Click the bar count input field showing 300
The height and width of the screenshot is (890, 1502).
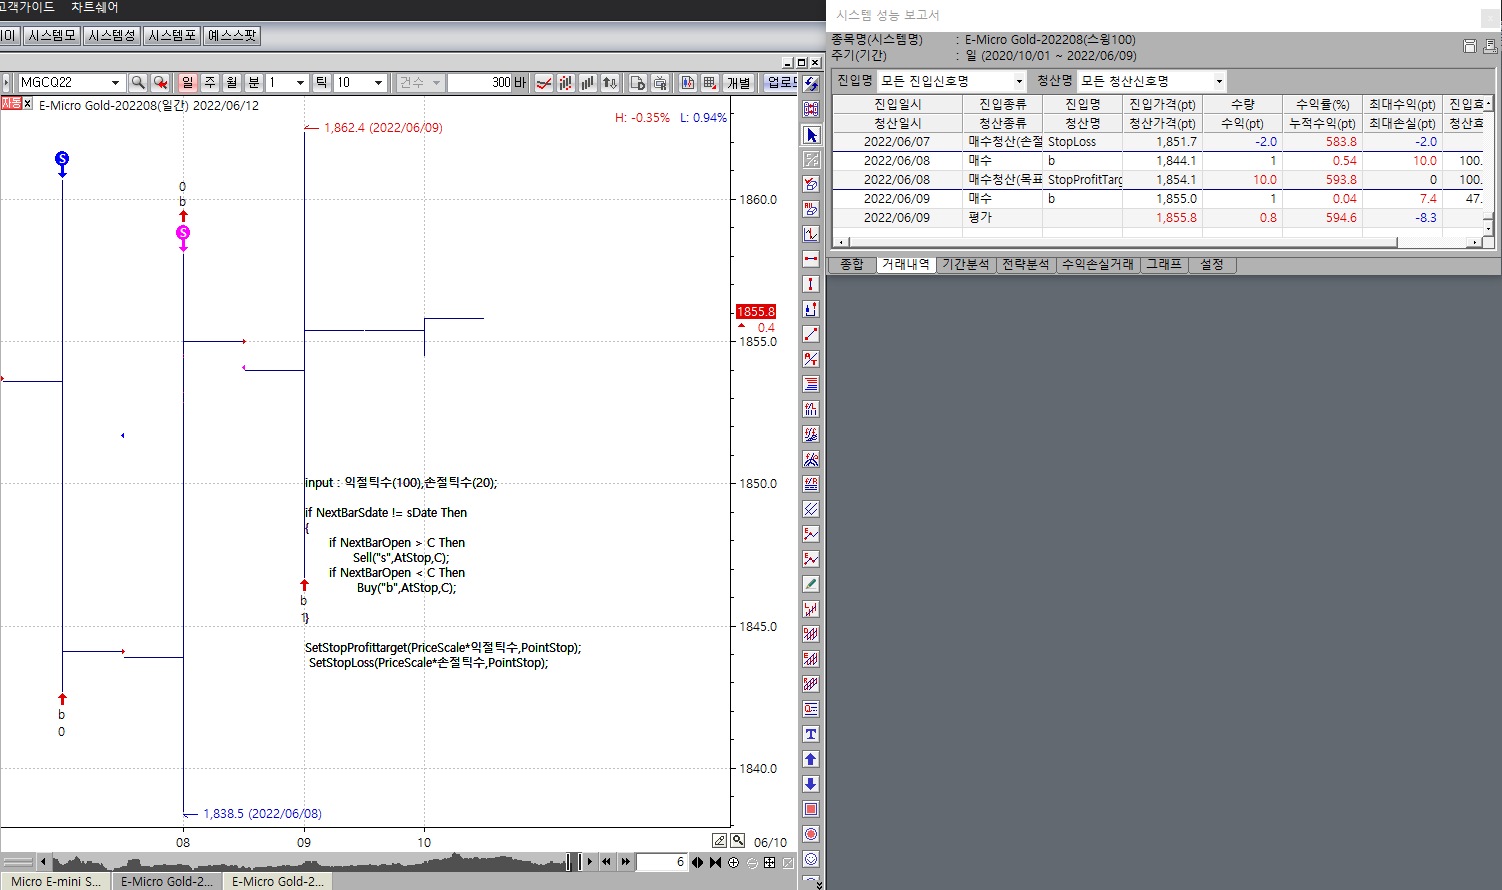(x=480, y=83)
